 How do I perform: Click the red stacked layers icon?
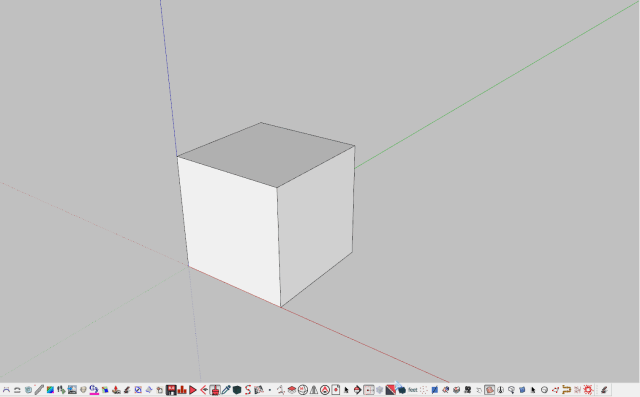[x=292, y=390]
